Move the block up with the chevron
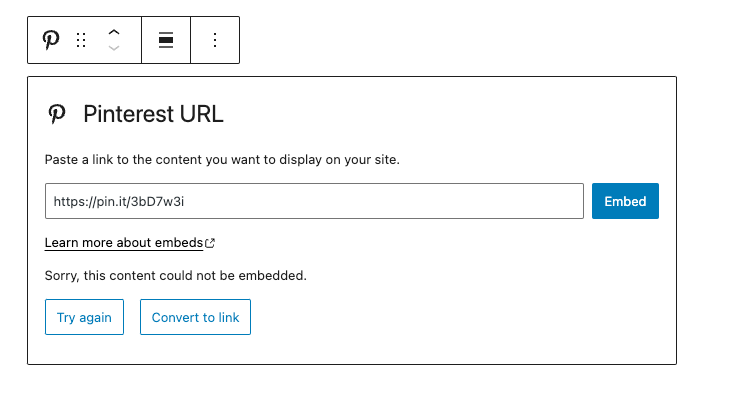Screen dimensions: 739x403 click(114, 33)
